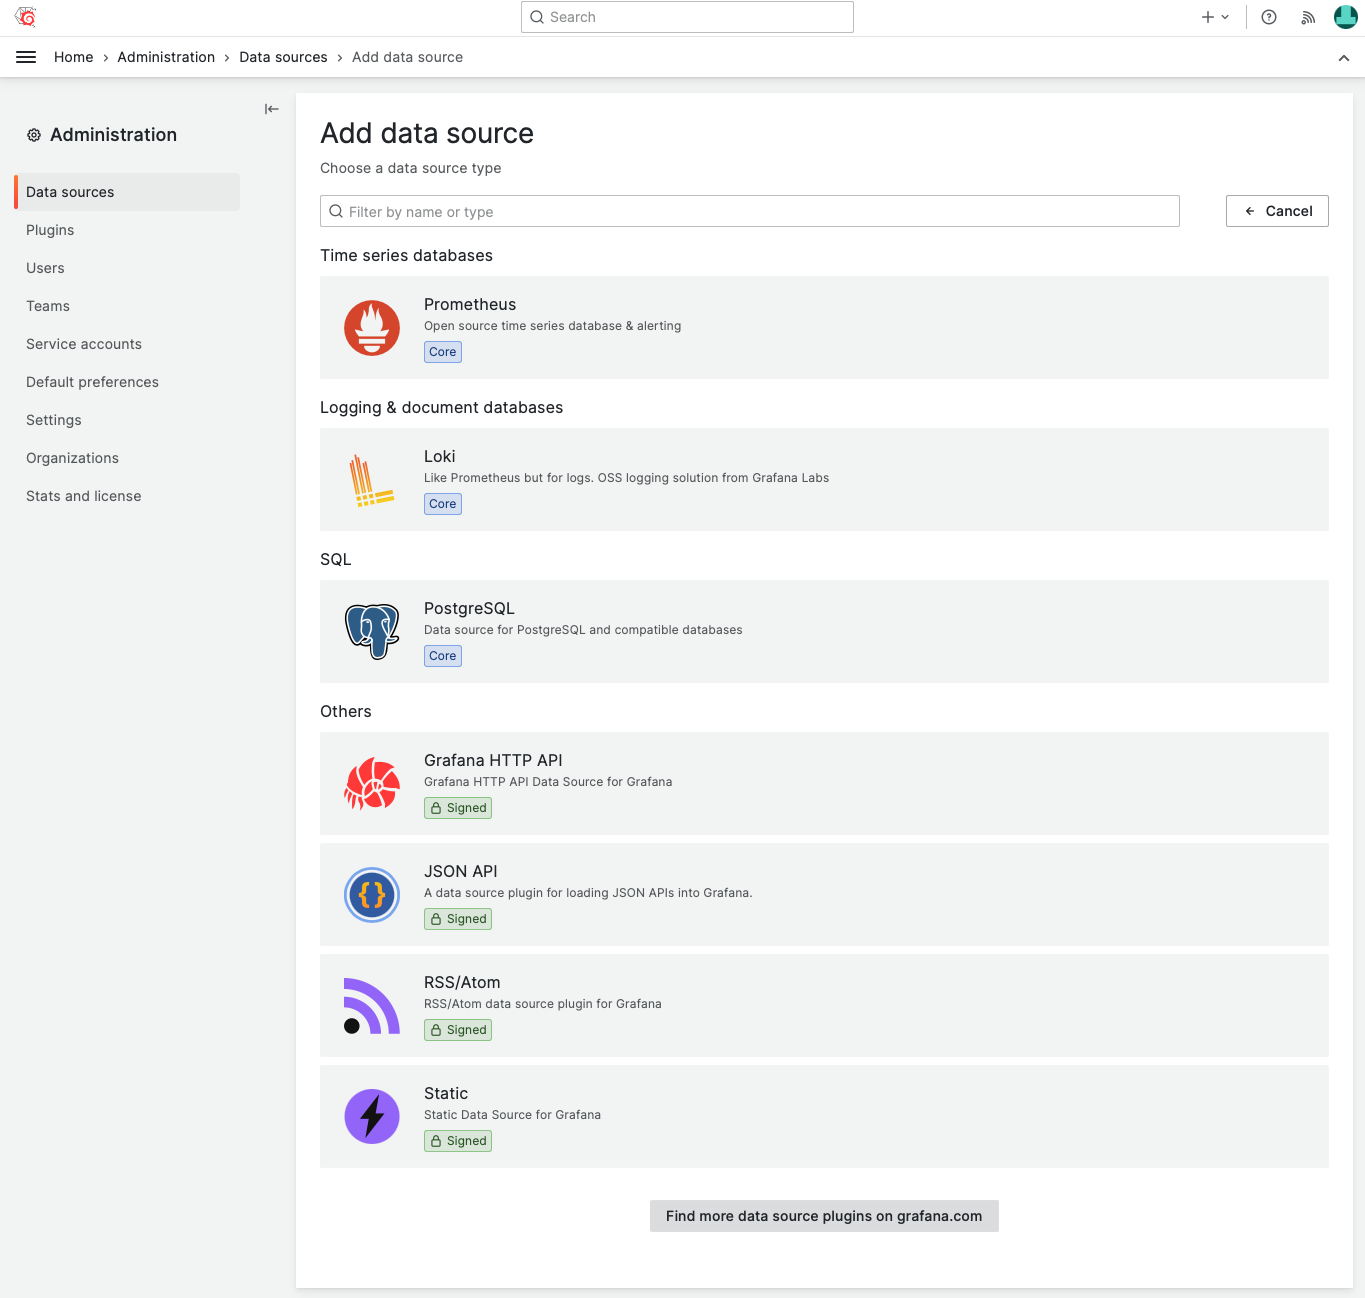
Task: Open Plugins in sidebar
Action: tap(50, 230)
